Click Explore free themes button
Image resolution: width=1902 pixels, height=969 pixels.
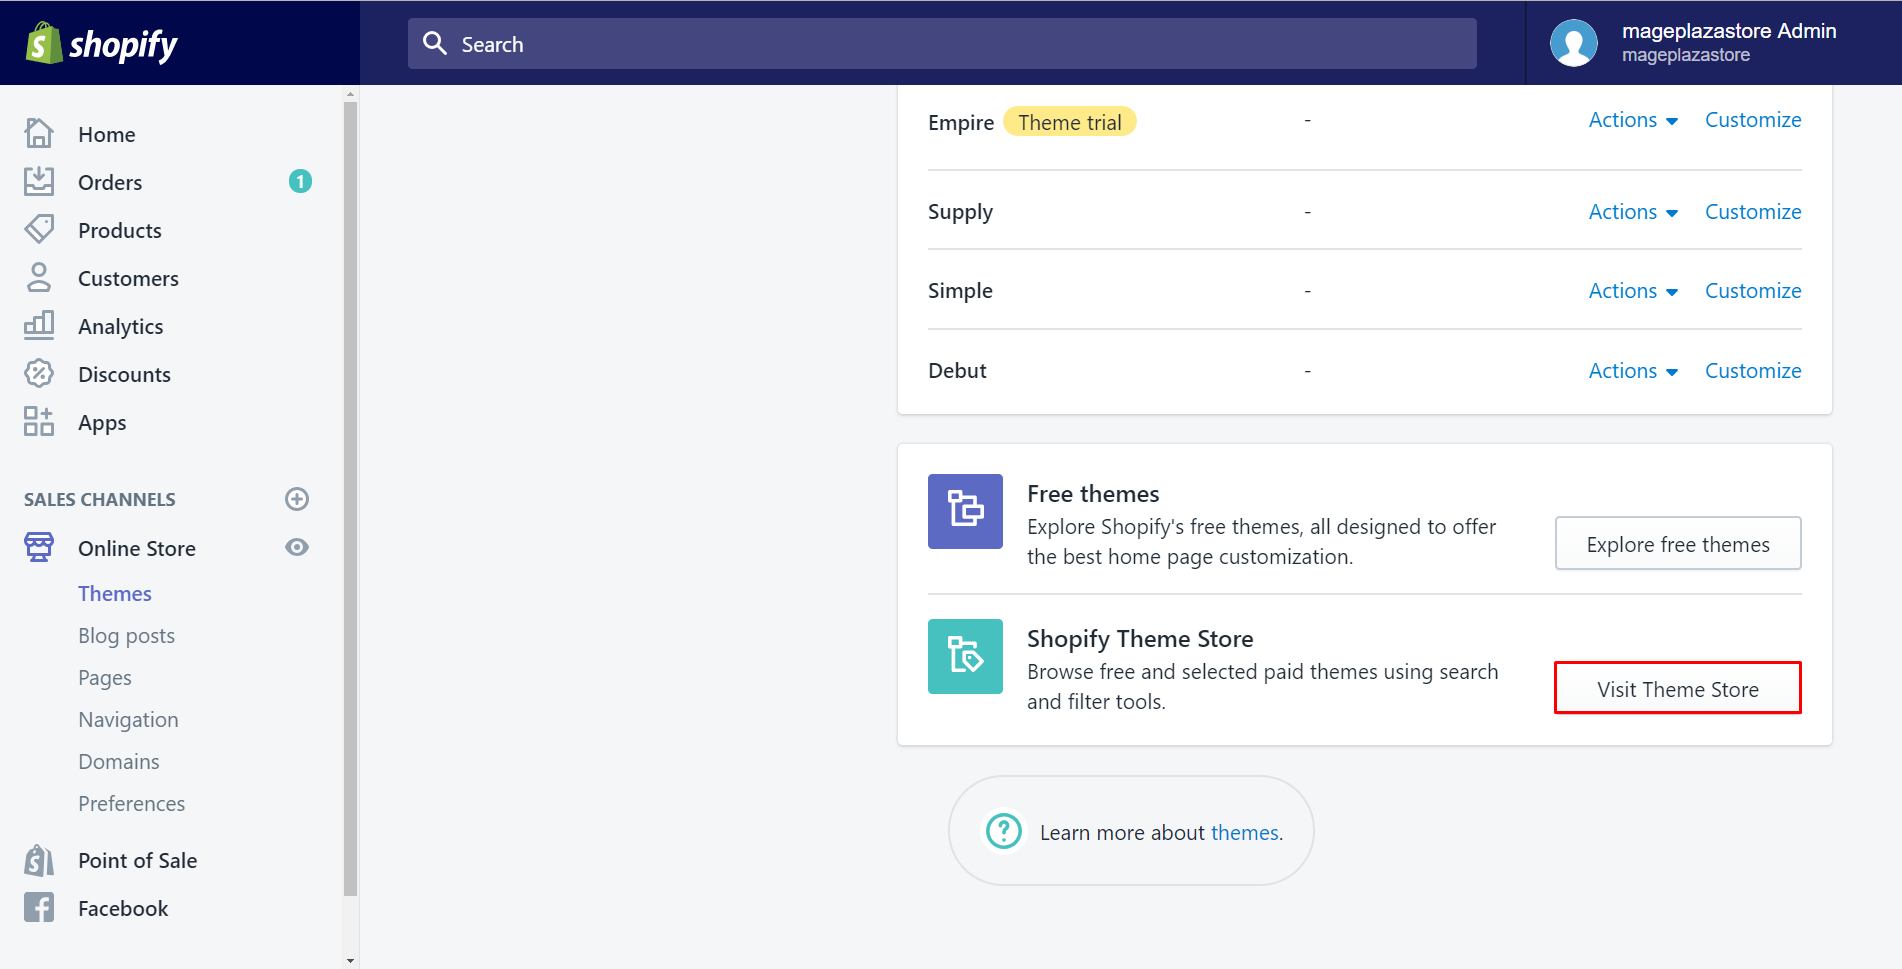pyautogui.click(x=1678, y=543)
